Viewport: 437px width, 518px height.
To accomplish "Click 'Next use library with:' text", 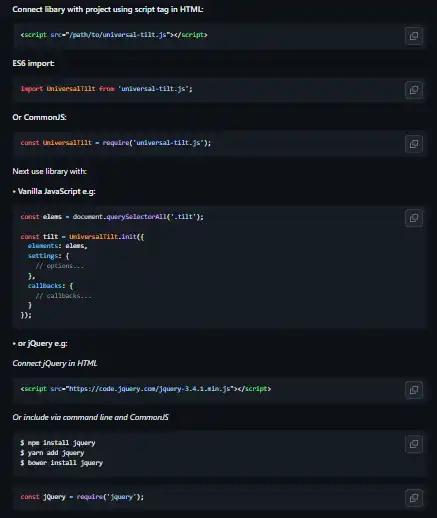I will 49,171.
